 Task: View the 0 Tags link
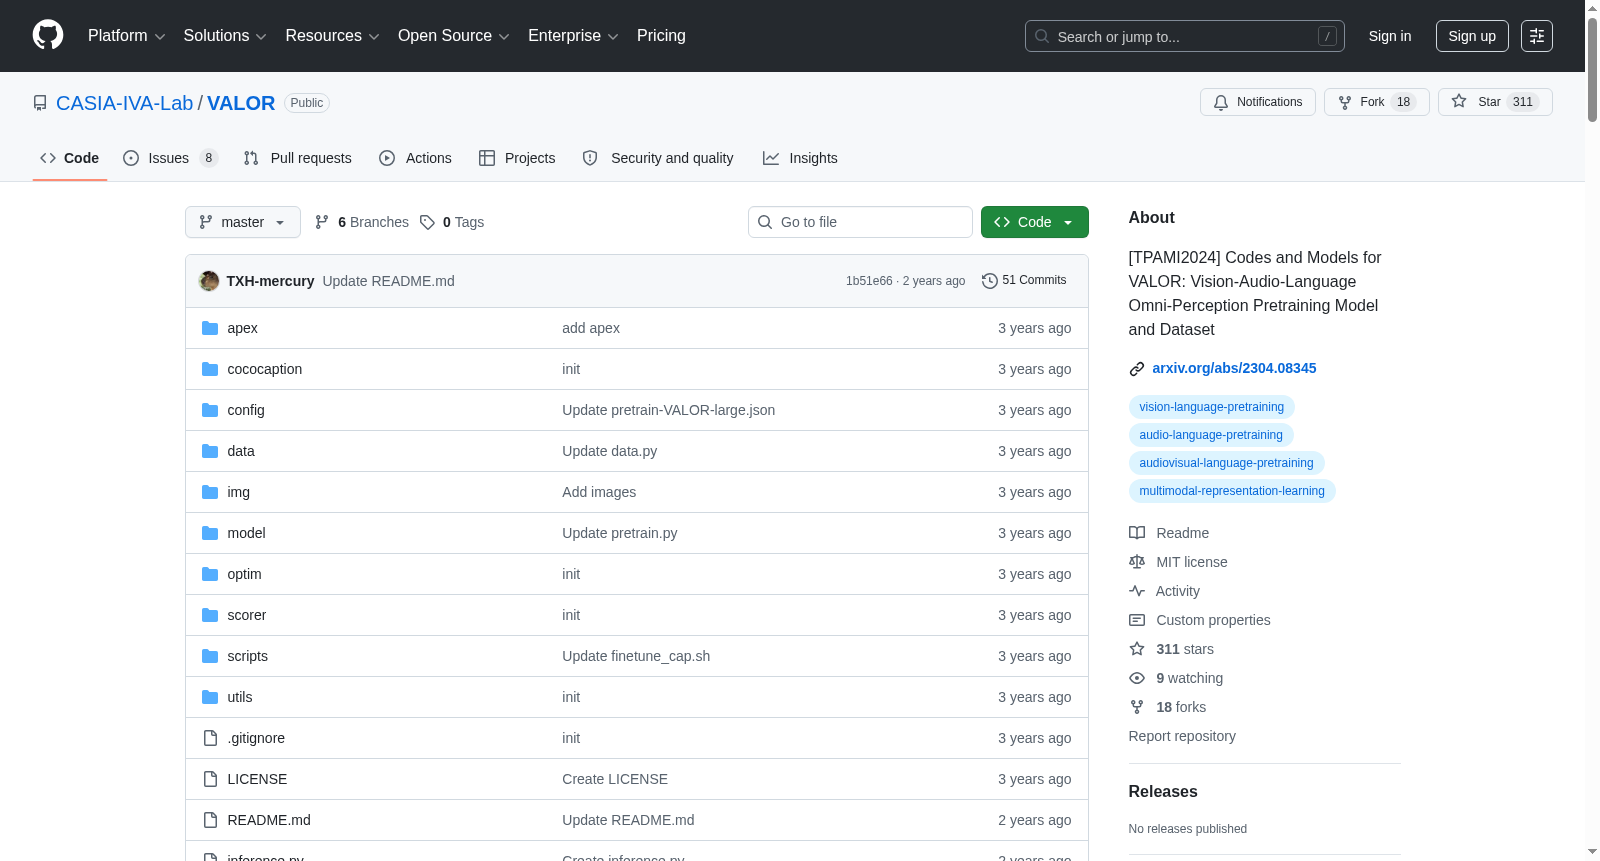tap(452, 222)
